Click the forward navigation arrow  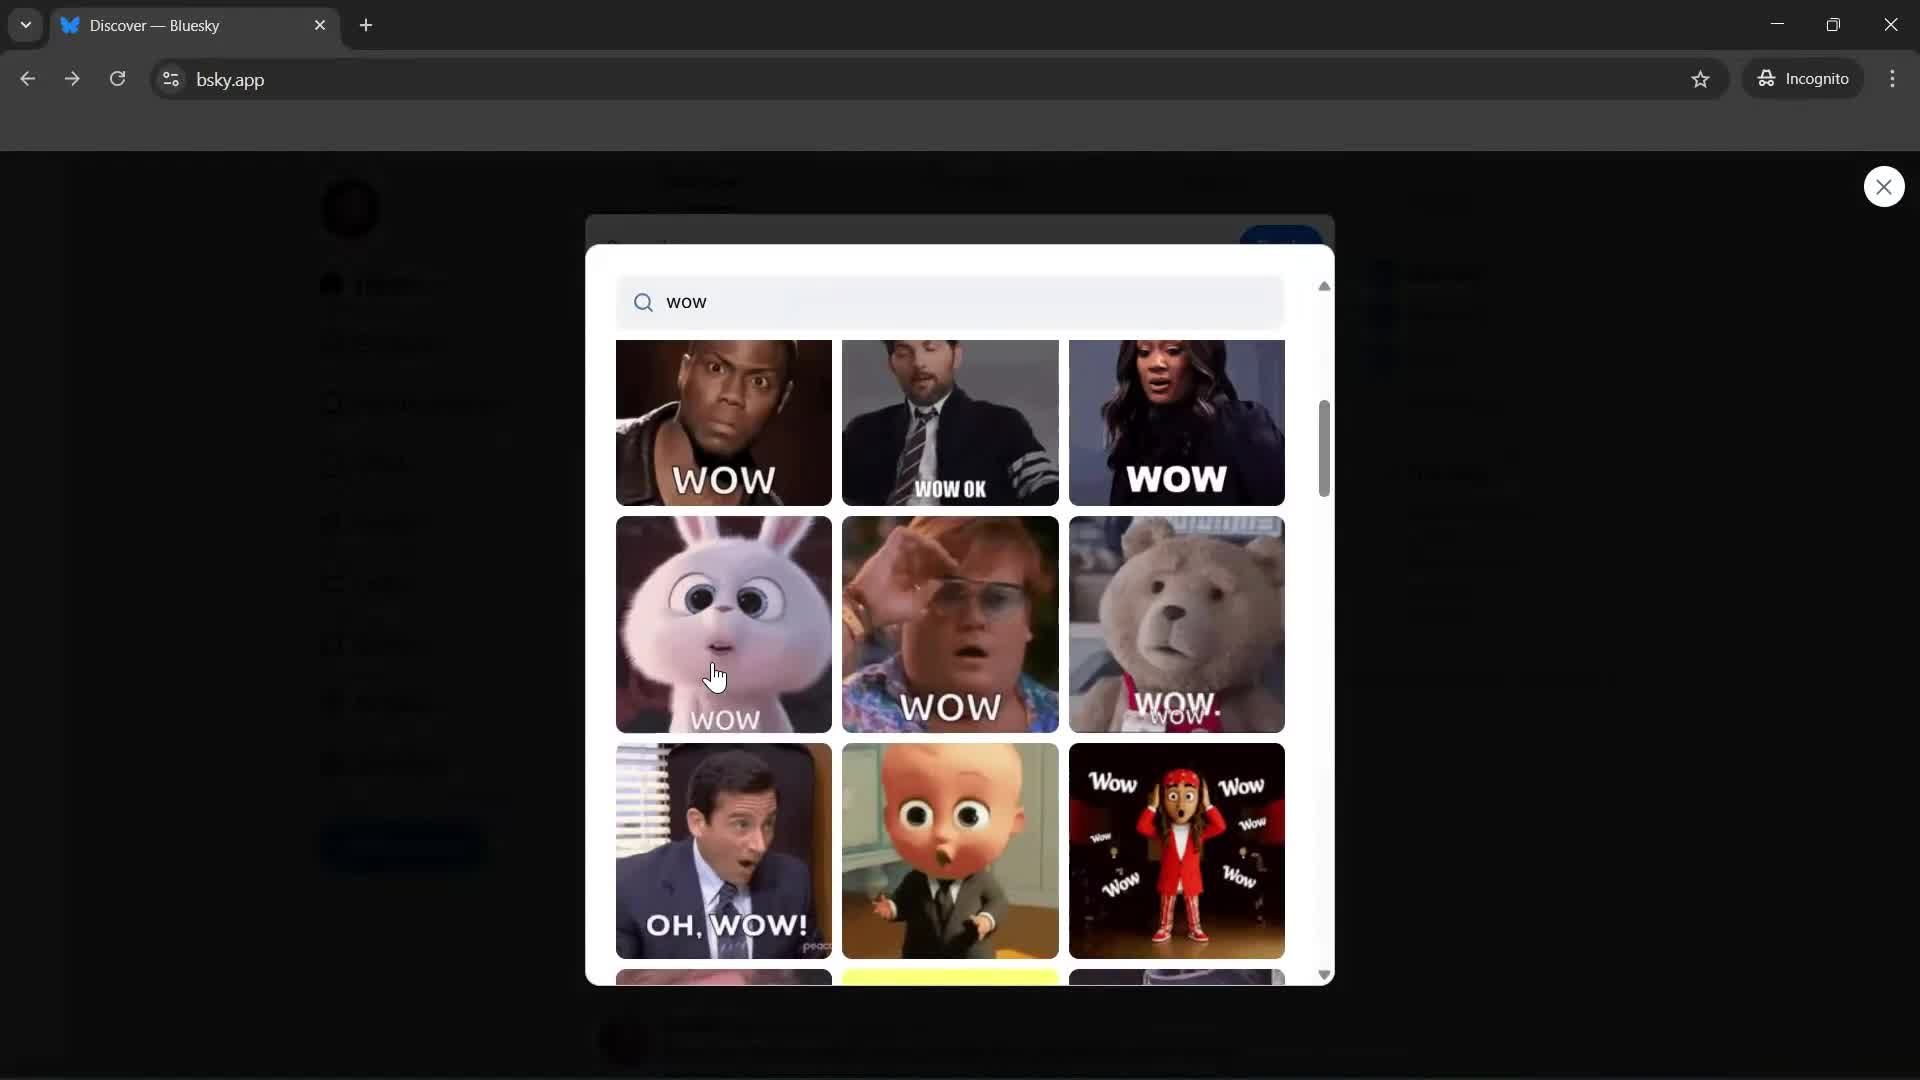pyautogui.click(x=72, y=79)
